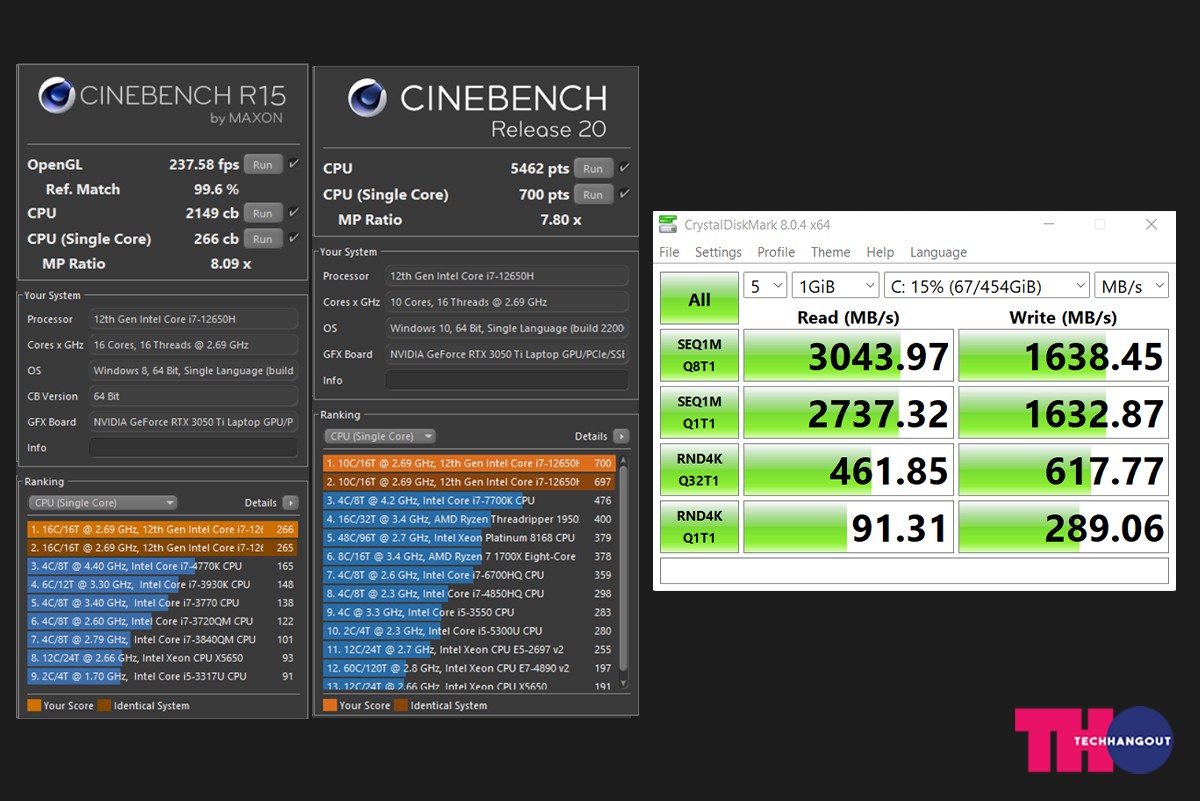Toggle CPU (Single Core) checkbox in Cinebench R20

[x=624, y=194]
